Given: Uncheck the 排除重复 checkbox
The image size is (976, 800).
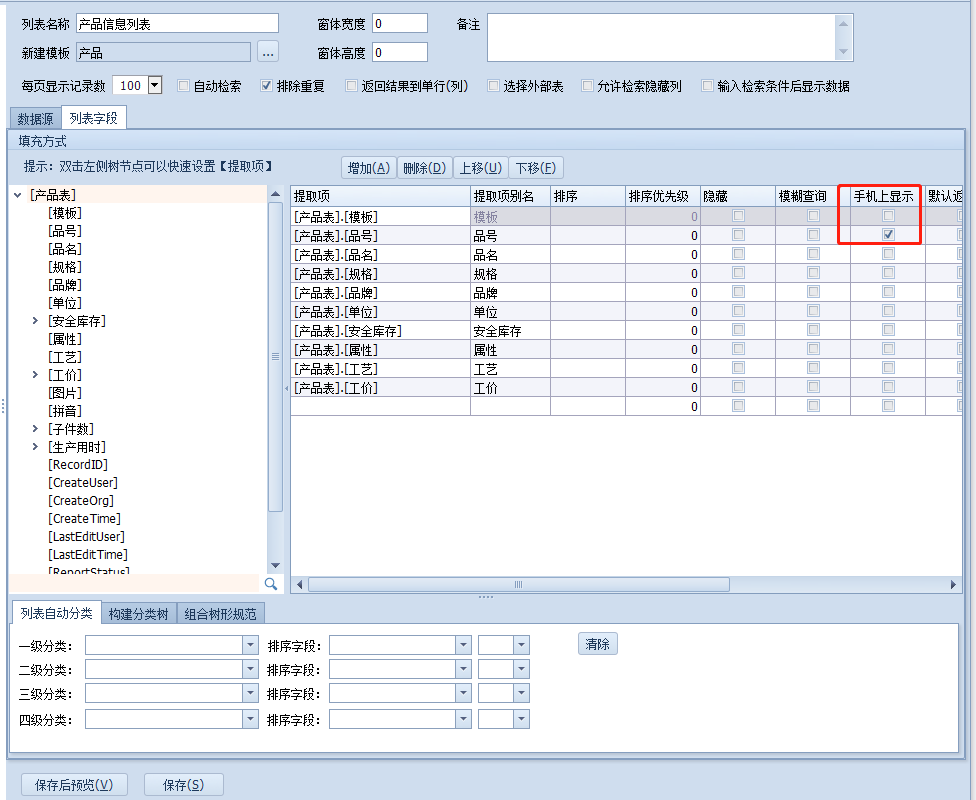Looking at the screenshot, I should pyautogui.click(x=267, y=86).
